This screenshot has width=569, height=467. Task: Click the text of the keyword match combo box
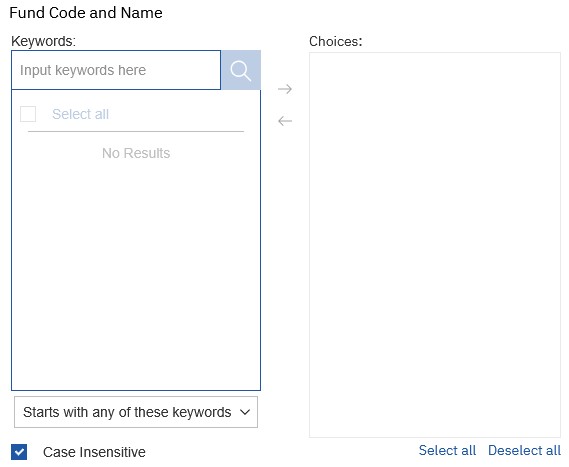127,412
